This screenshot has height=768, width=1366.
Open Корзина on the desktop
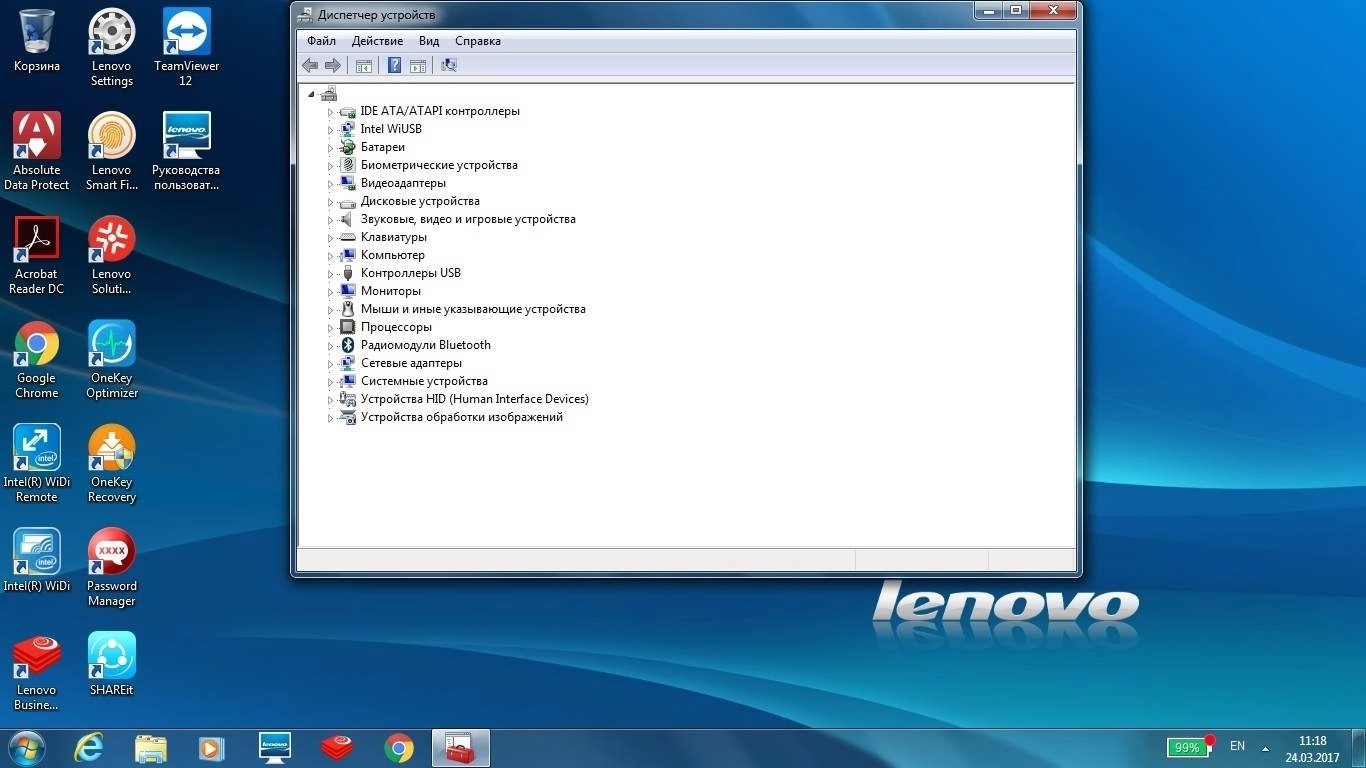(x=37, y=40)
